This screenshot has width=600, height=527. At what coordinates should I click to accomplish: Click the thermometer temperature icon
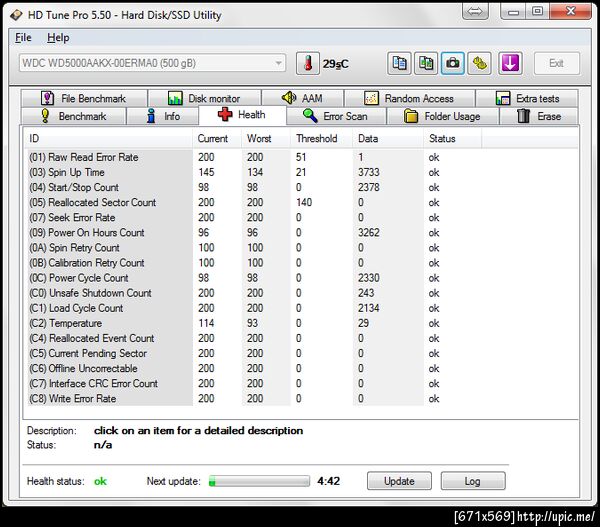(308, 63)
